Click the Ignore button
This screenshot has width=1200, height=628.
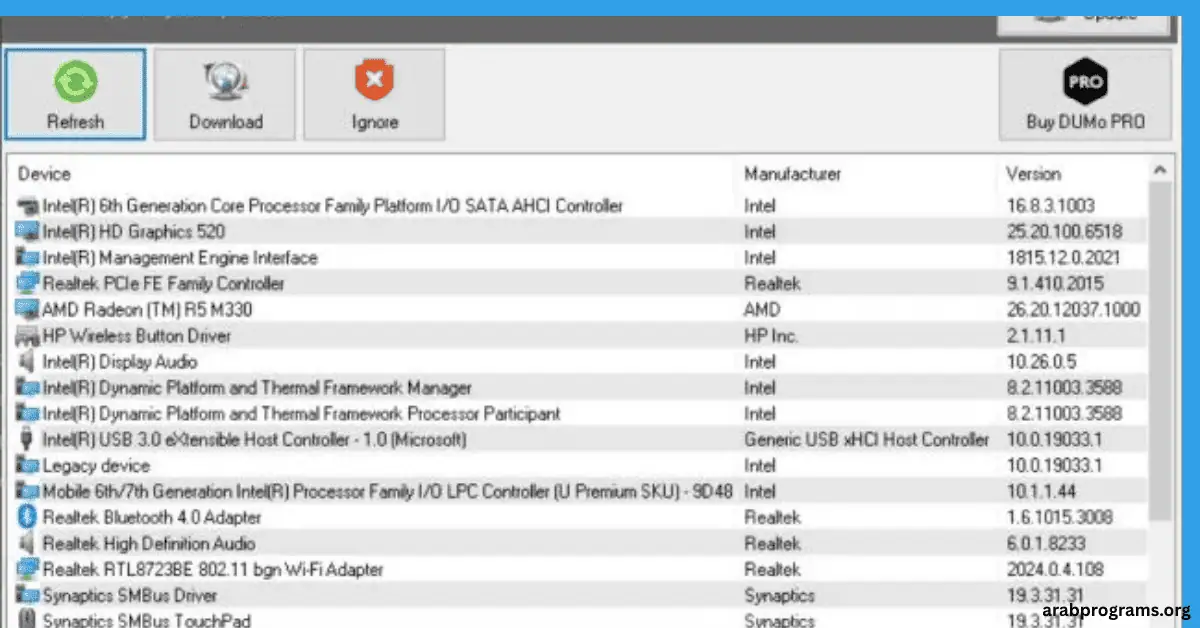point(375,94)
